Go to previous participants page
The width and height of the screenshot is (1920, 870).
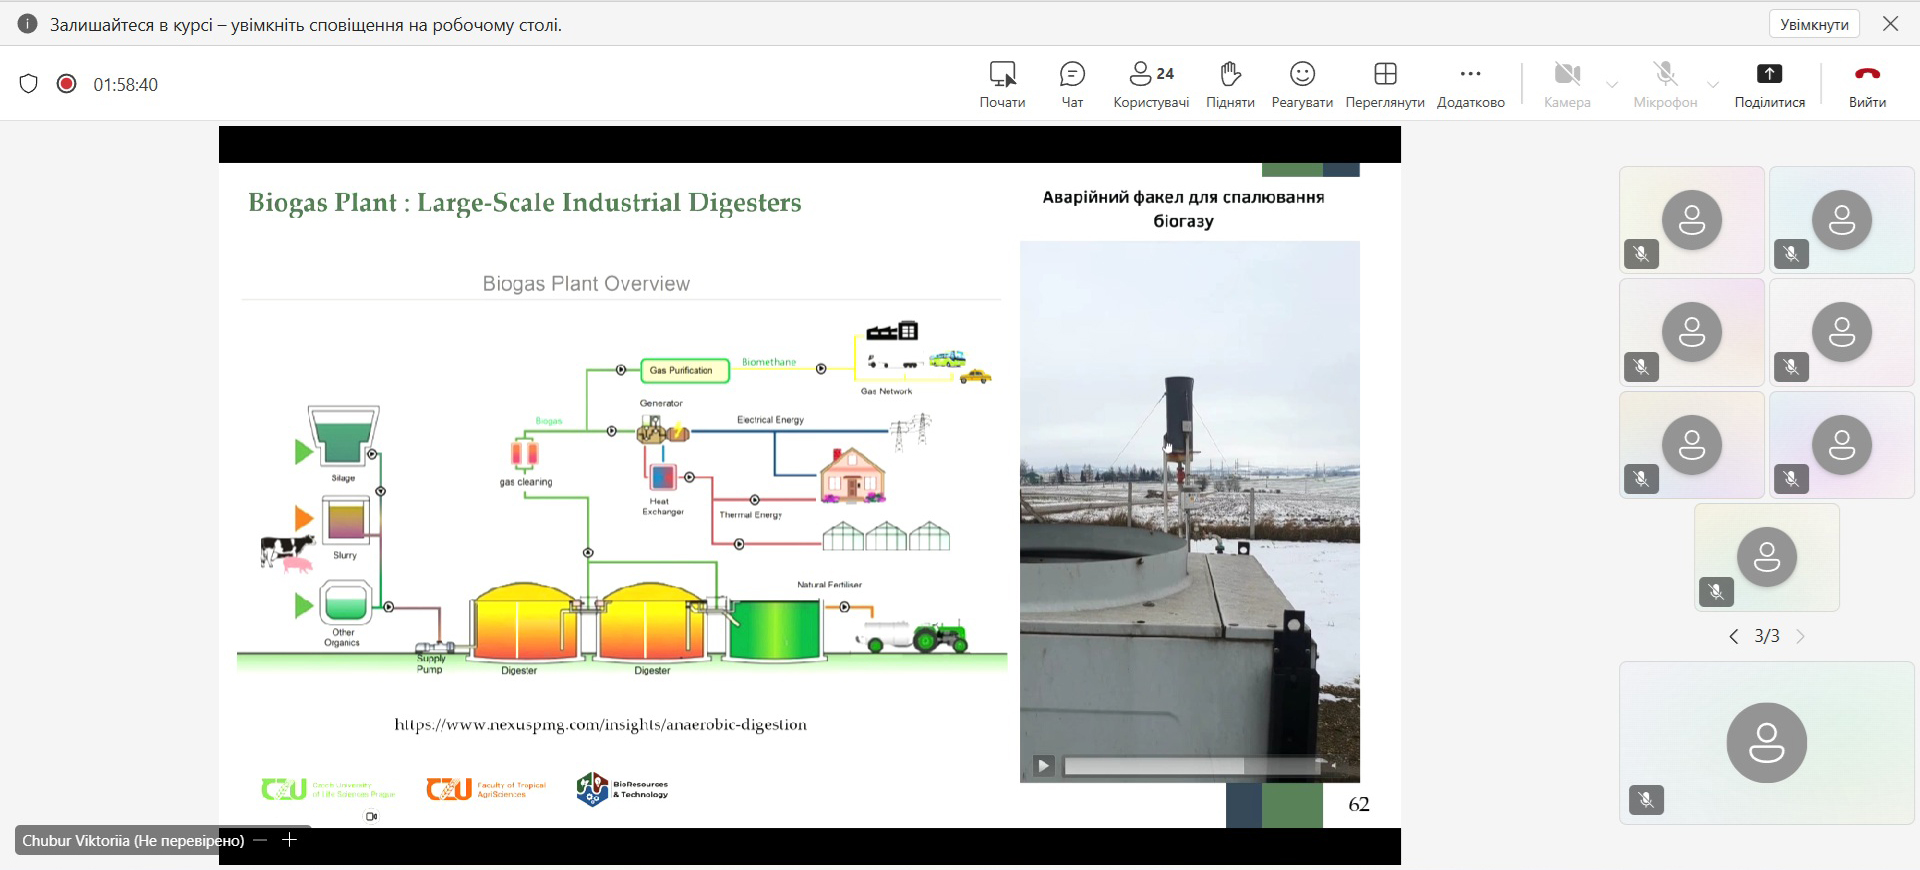tap(1734, 636)
